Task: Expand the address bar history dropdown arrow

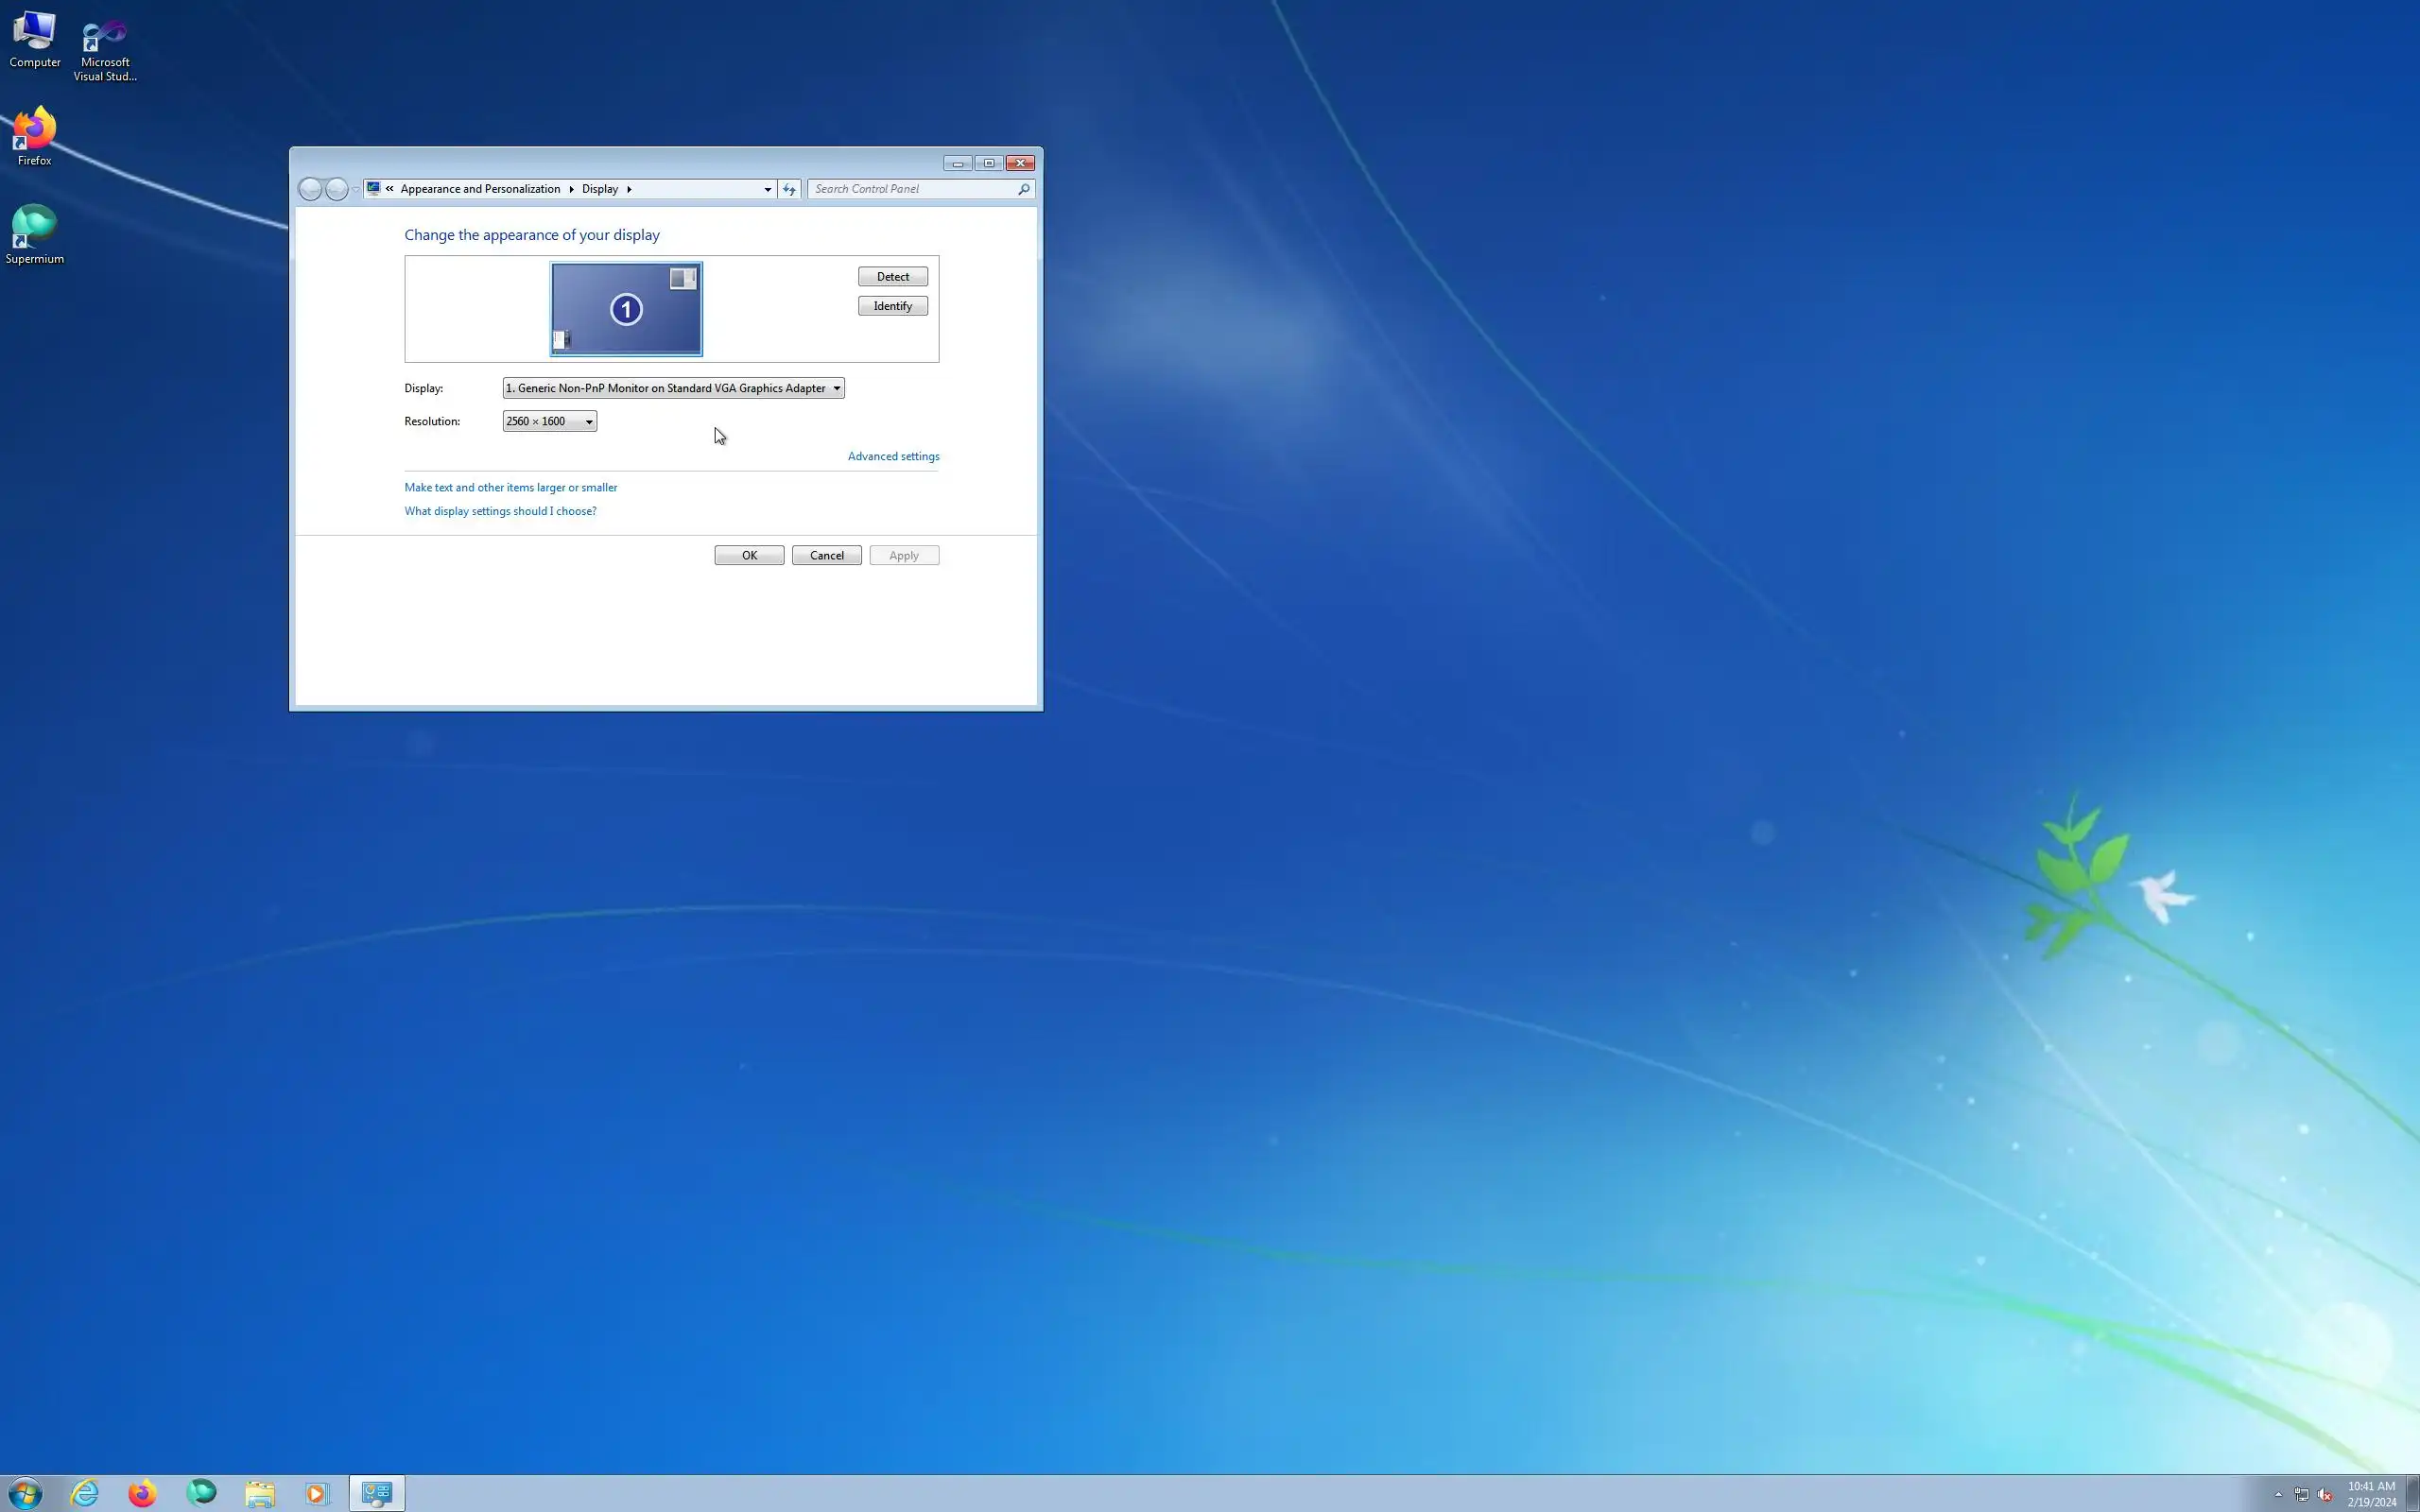Action: [x=767, y=189]
